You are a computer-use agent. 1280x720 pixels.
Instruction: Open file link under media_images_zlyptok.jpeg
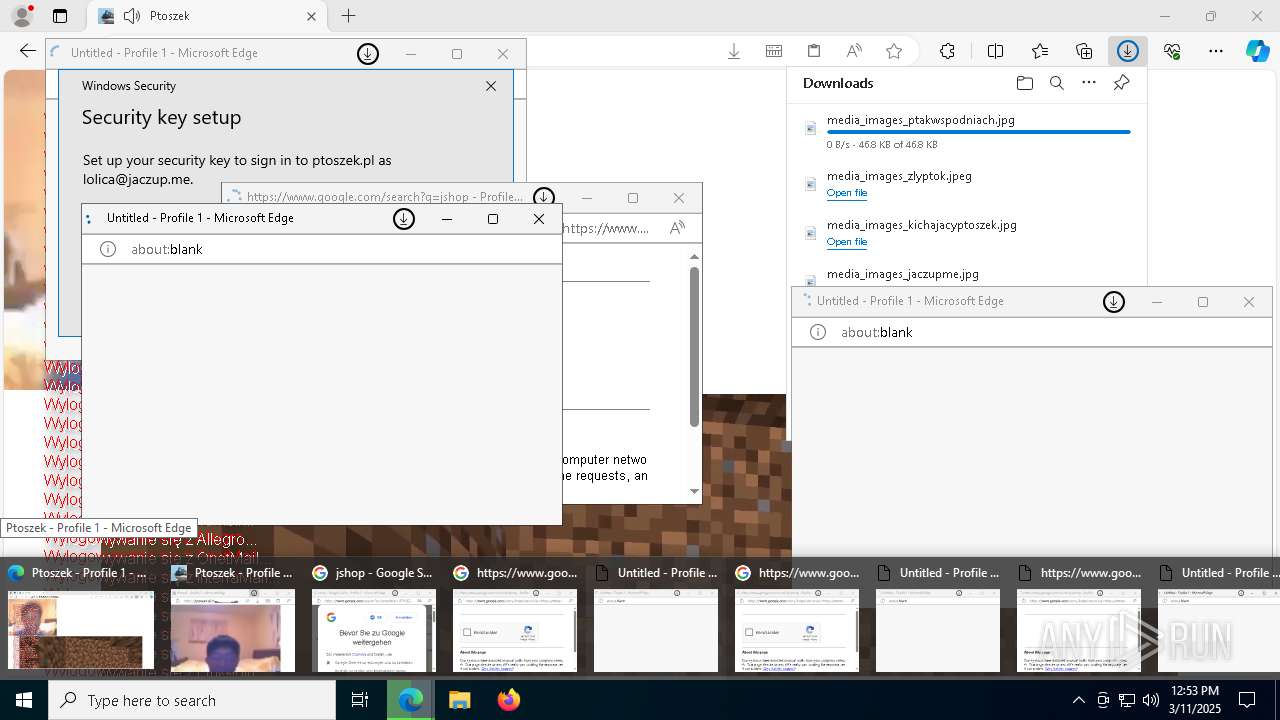click(847, 193)
